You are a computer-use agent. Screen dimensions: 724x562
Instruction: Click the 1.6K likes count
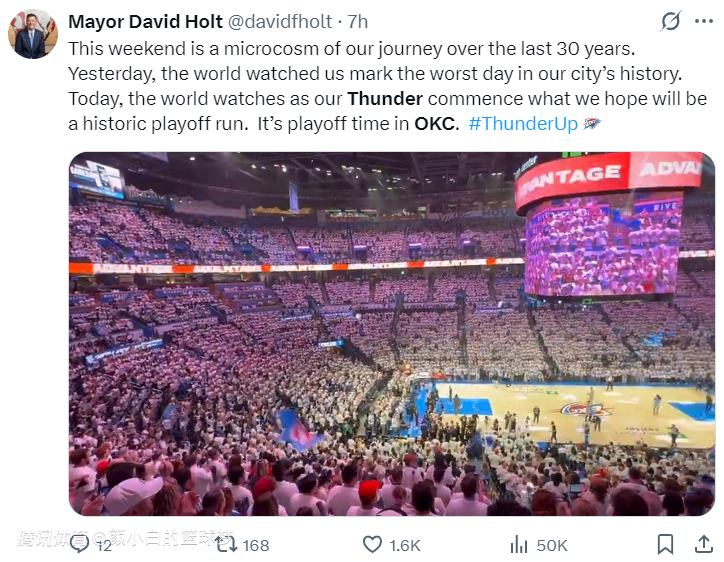coord(405,545)
